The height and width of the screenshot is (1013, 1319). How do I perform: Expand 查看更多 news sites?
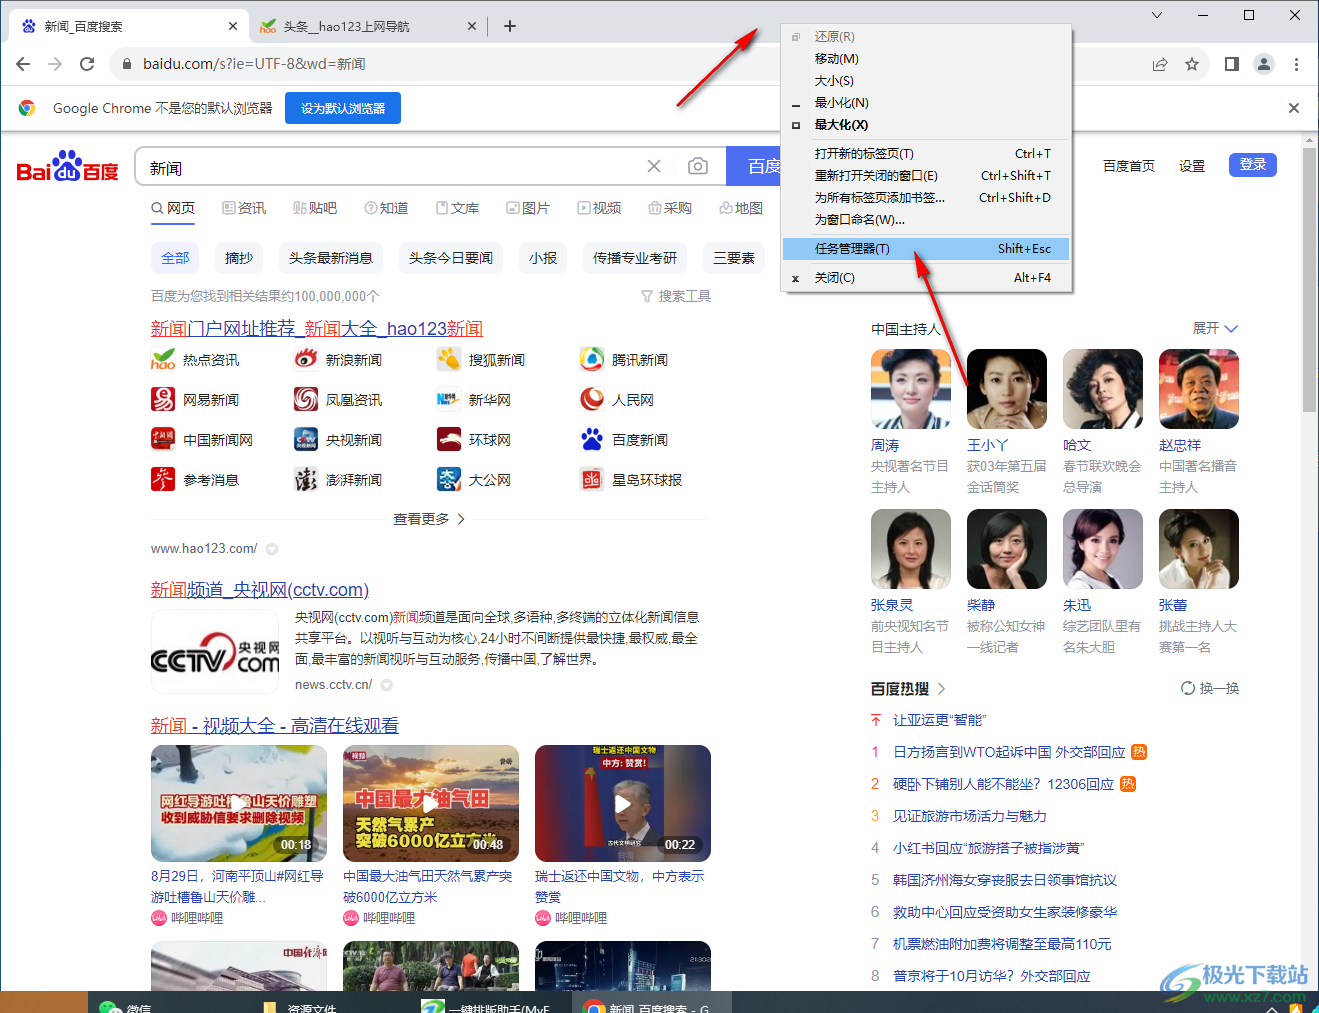pyautogui.click(x=429, y=519)
